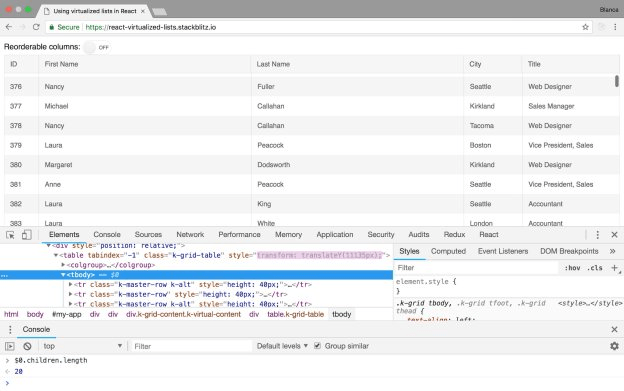The width and height of the screenshot is (624, 391).
Task: Toggle the device toolbar icon
Action: 27,235
